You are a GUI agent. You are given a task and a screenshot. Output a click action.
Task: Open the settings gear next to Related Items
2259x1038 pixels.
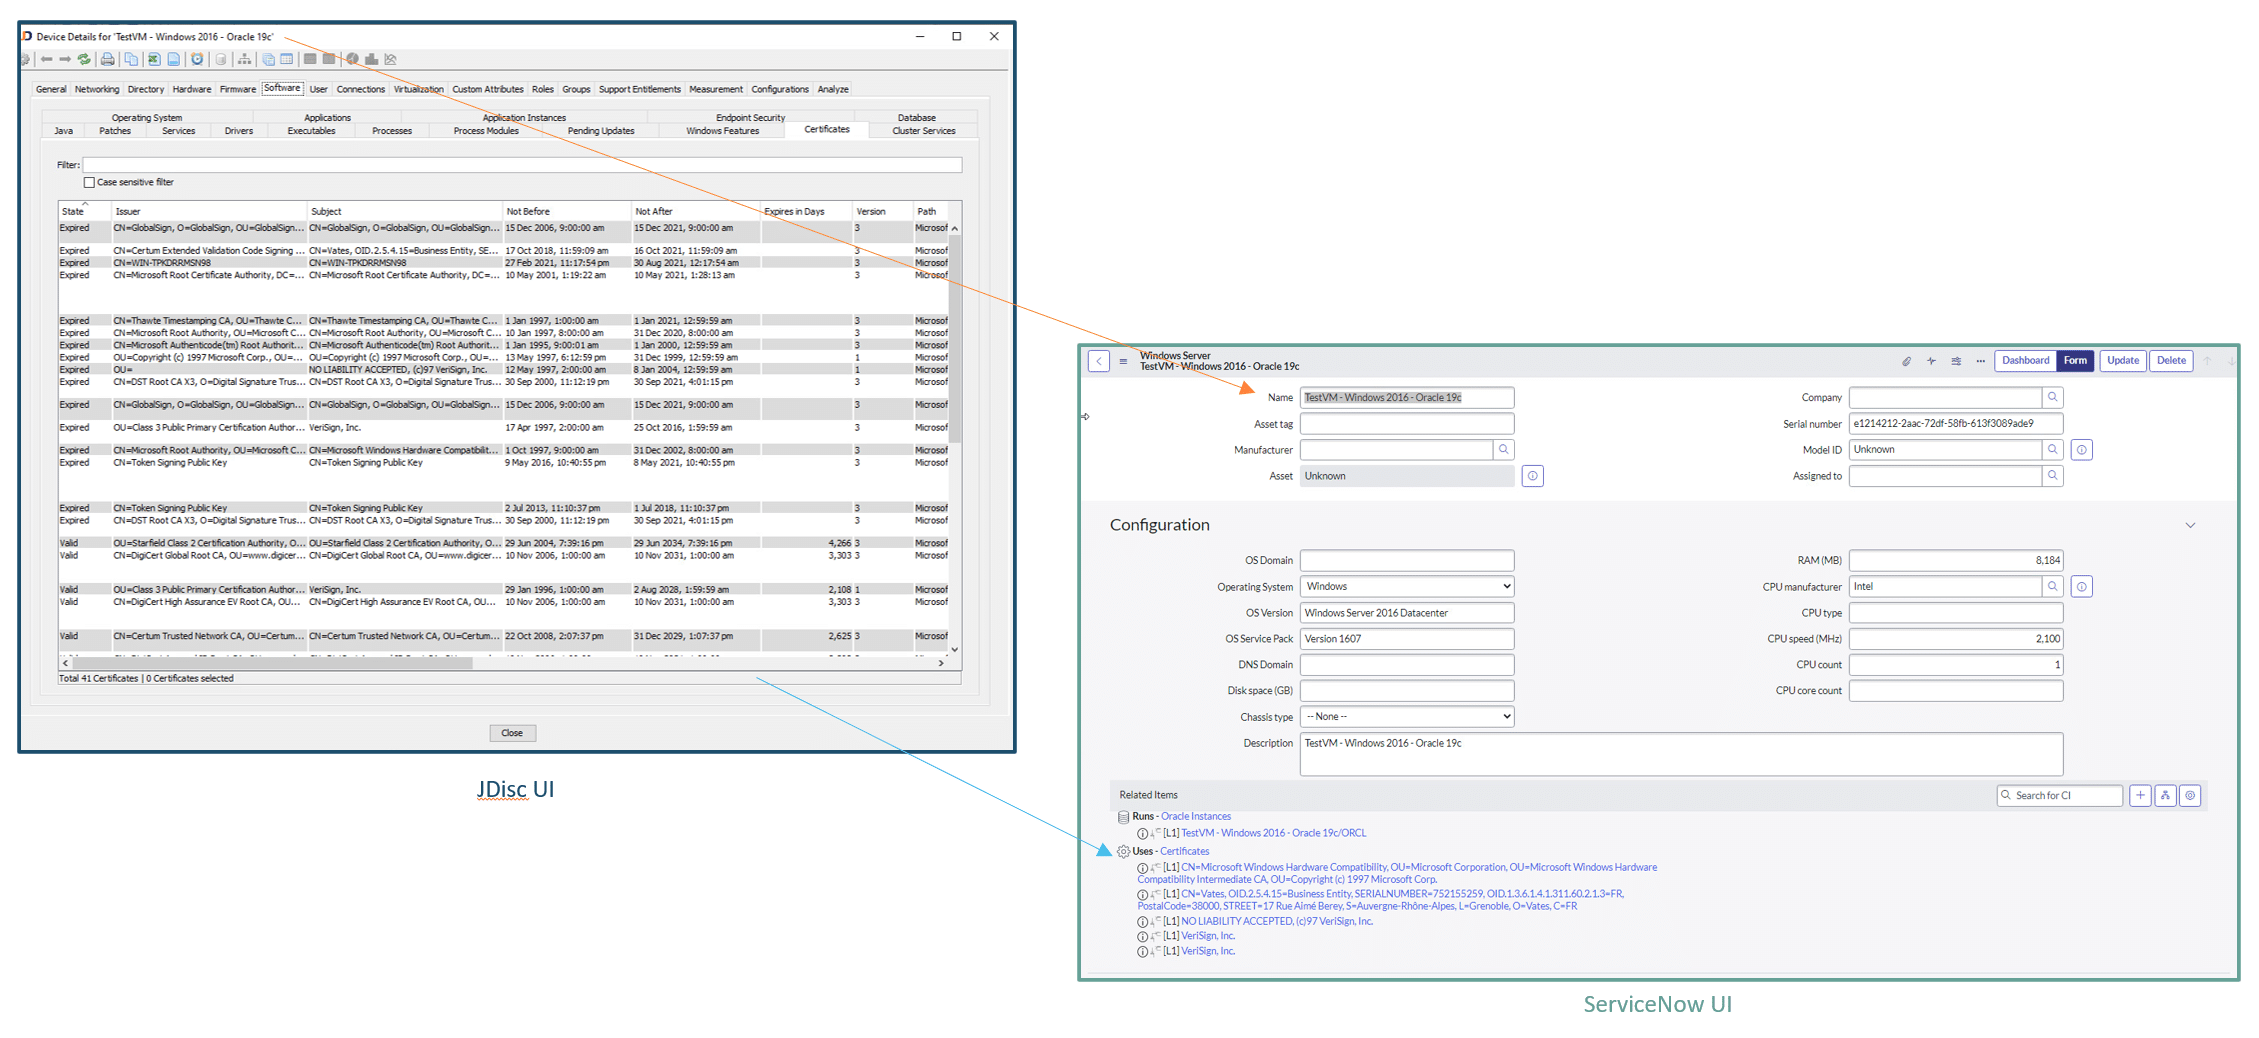point(2191,795)
